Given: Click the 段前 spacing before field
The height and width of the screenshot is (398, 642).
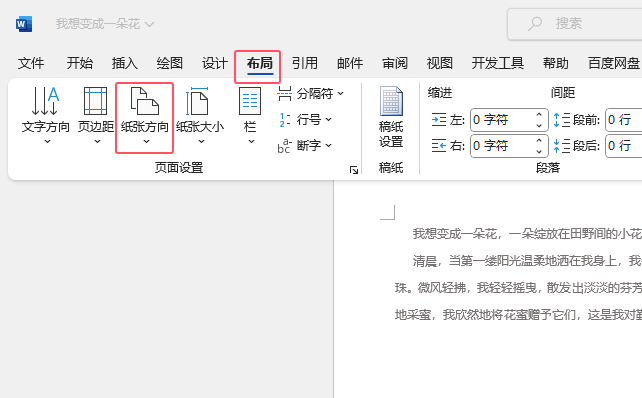Looking at the screenshot, I should point(624,120).
